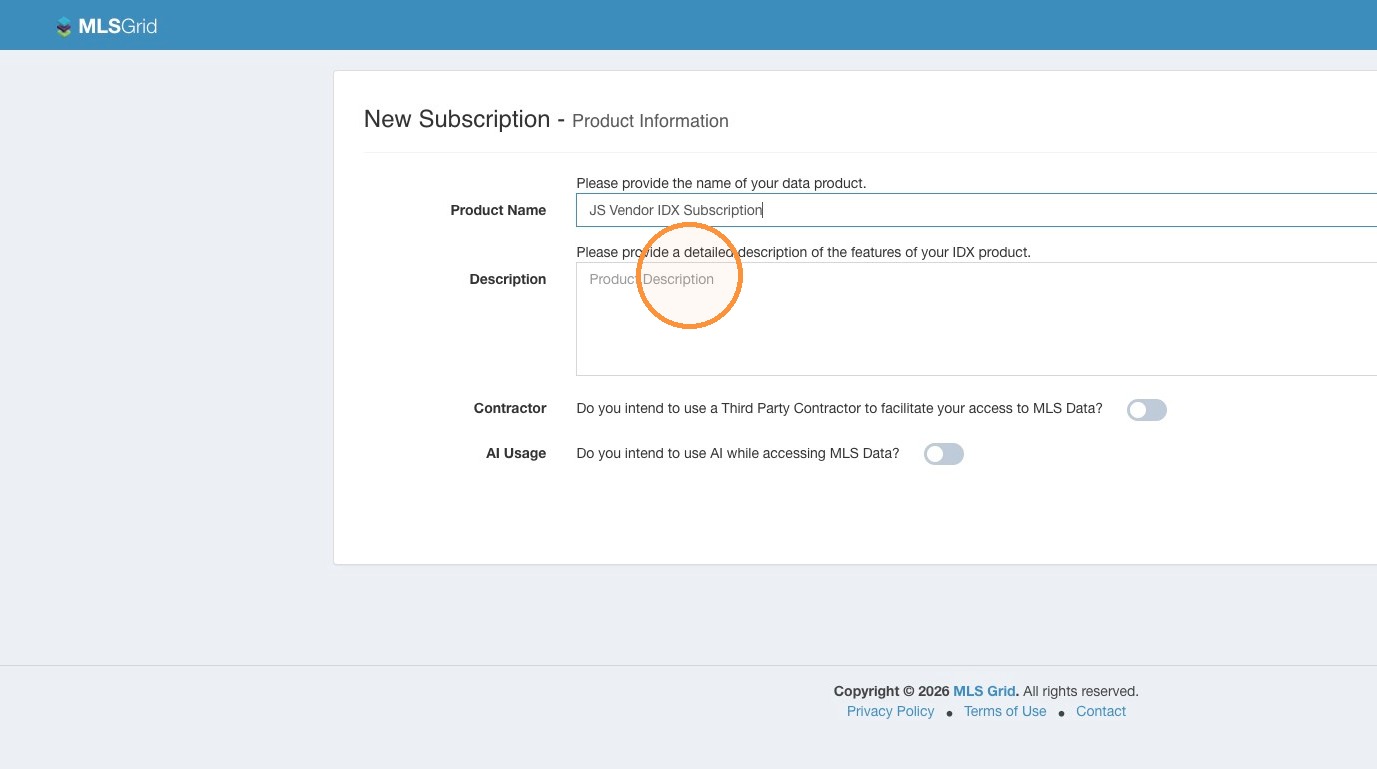Click the Product Information subtitle text
1377x769 pixels.
pos(650,121)
